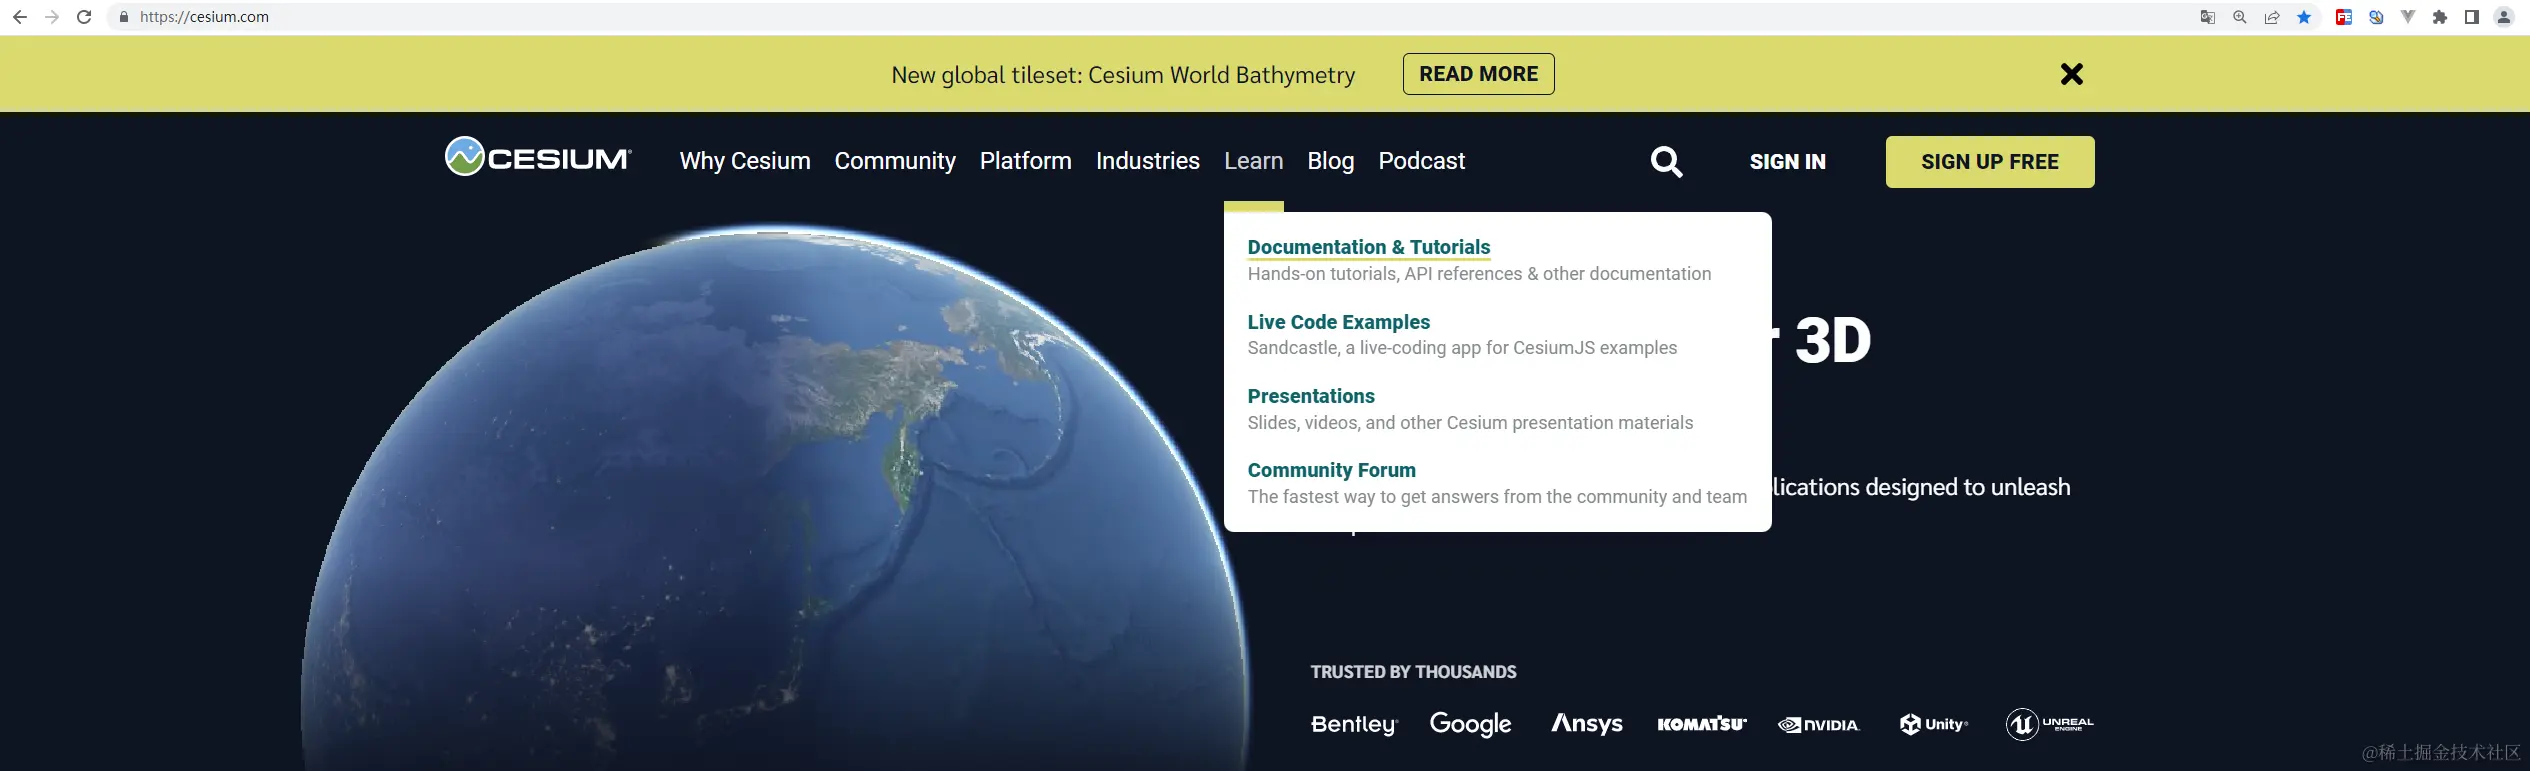Click 'Slides, videos, and other Cesium presentation materials'
The image size is (2530, 771).
[1470, 423]
